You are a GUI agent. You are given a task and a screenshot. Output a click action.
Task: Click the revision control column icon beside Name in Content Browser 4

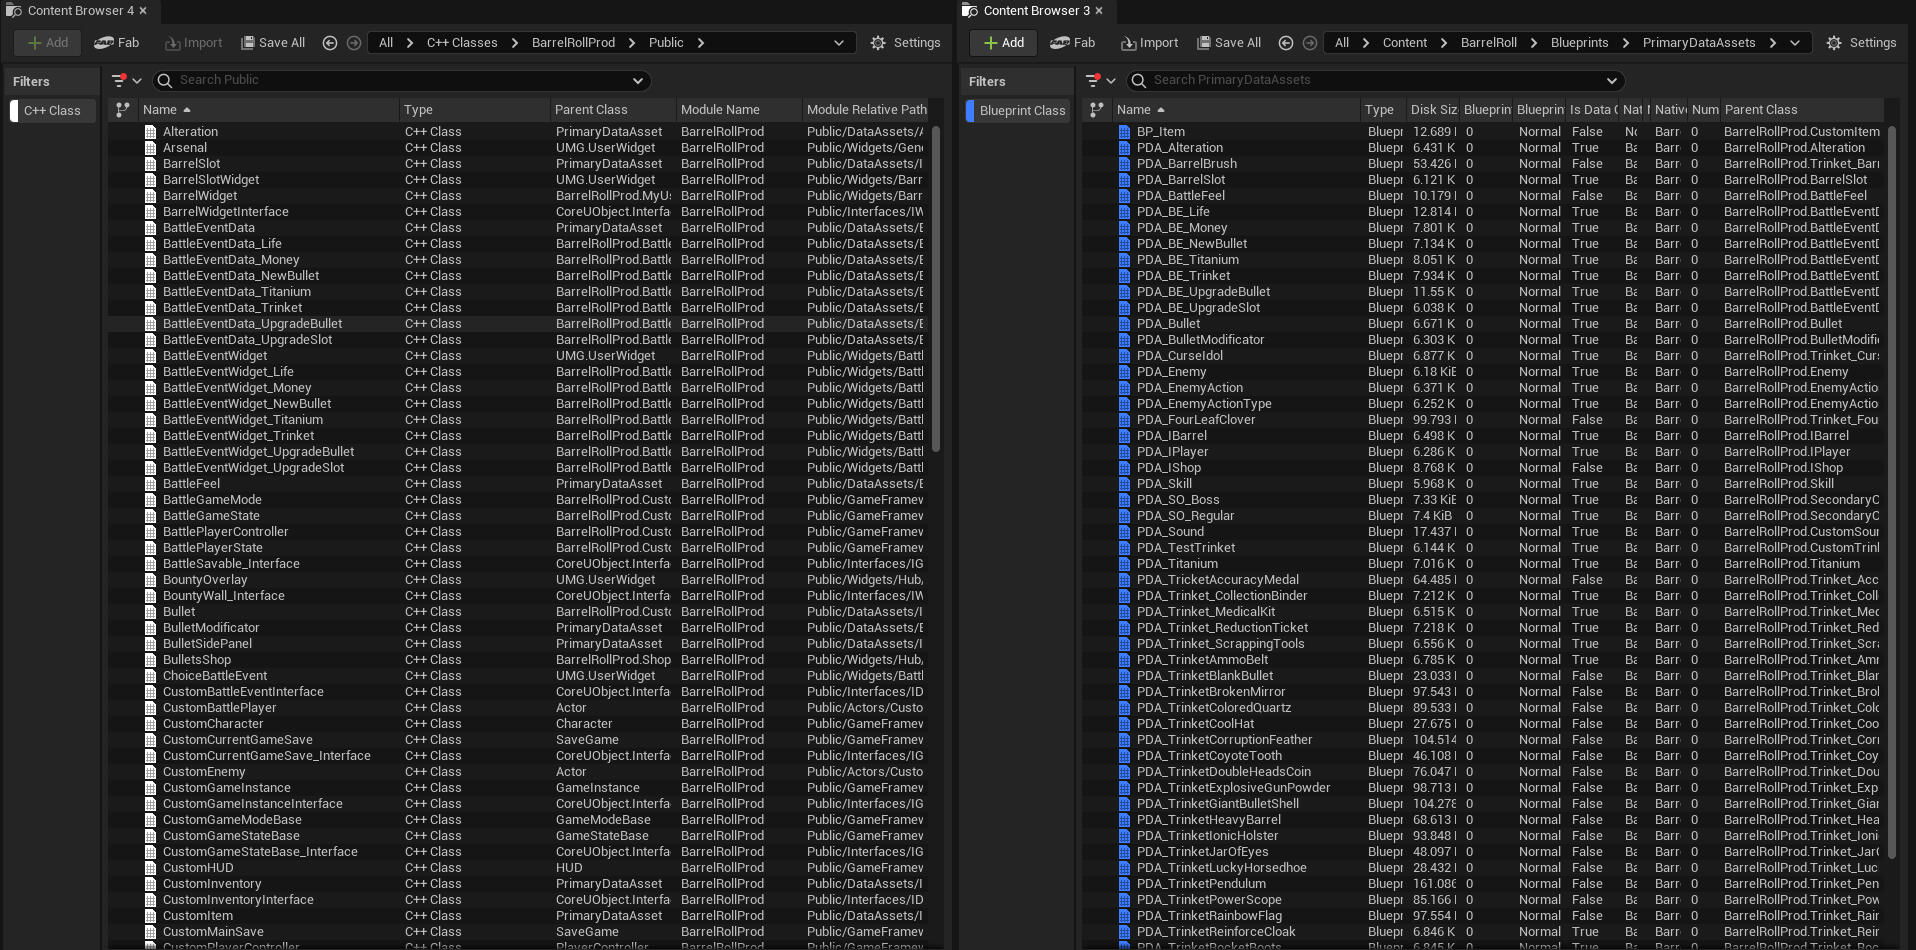tap(122, 110)
